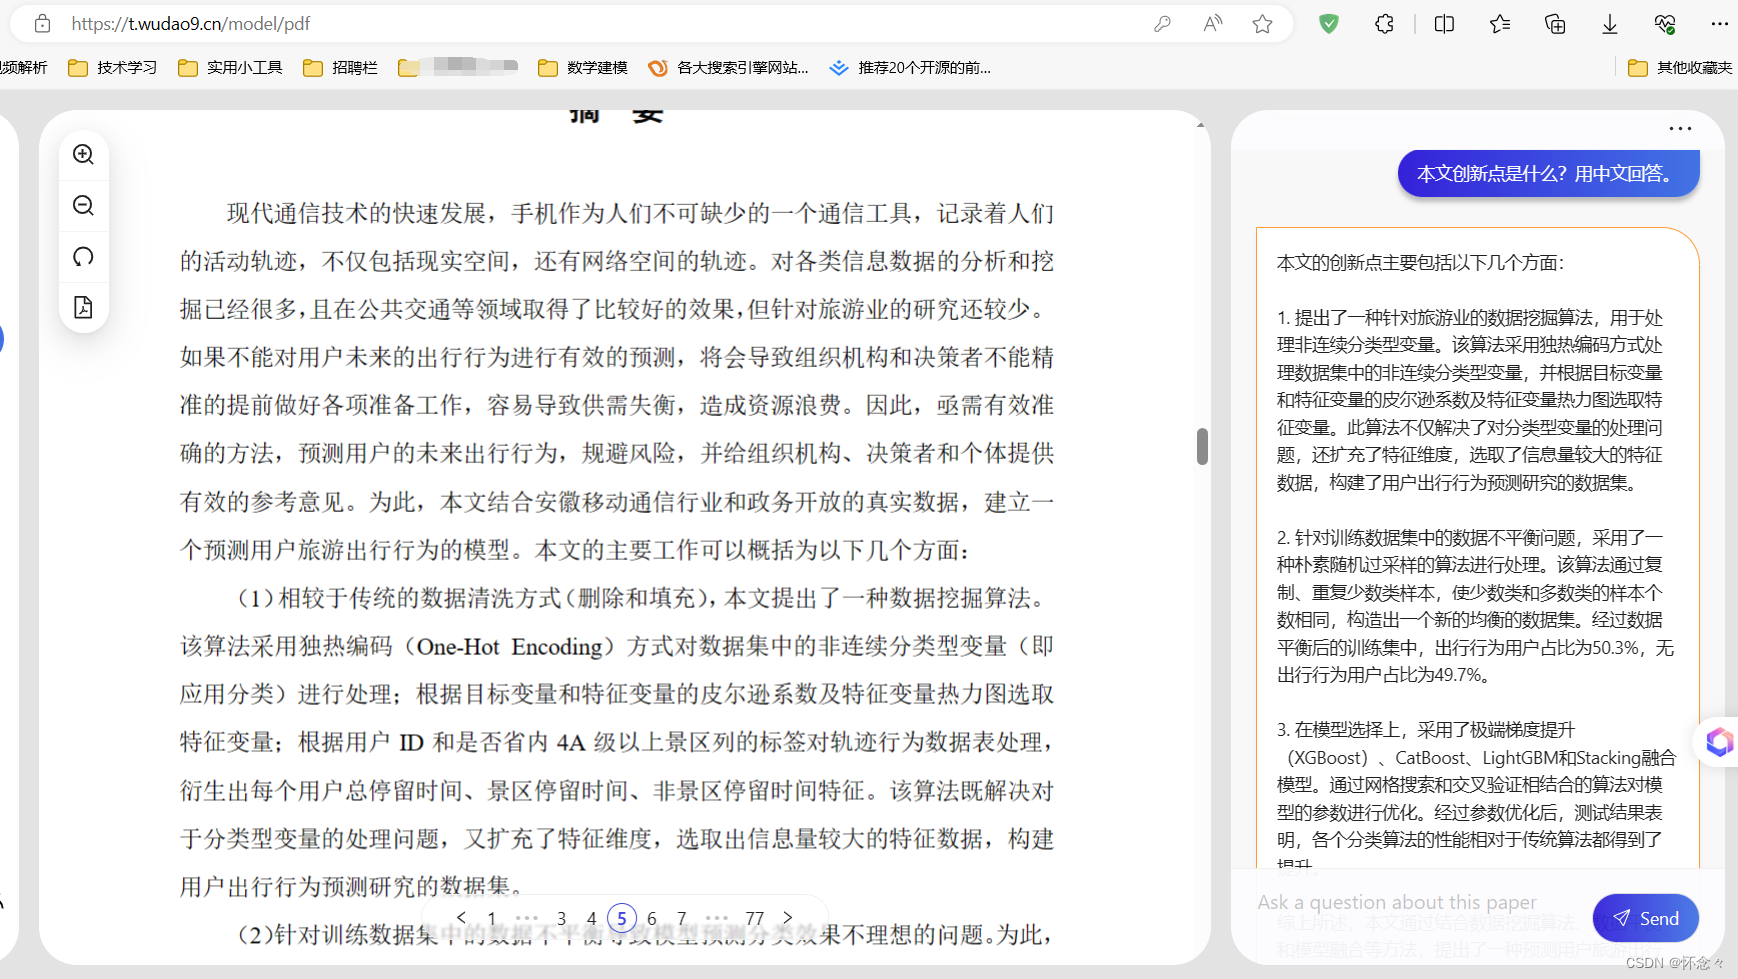1738x979 pixels.
Task: Click the floating colorful assistant icon
Action: click(1720, 742)
